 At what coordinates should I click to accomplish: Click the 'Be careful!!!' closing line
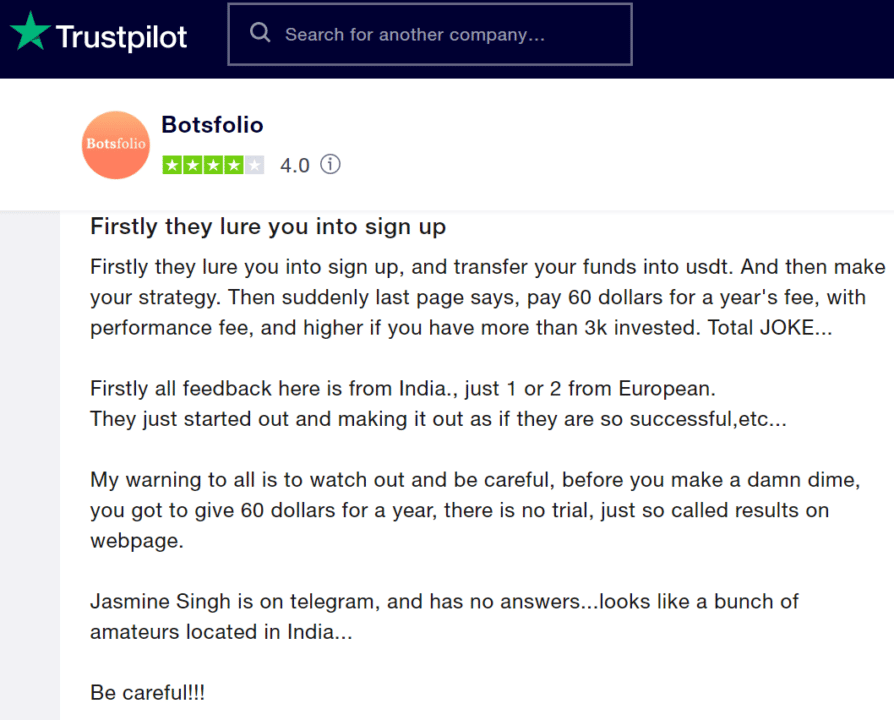pos(147,693)
